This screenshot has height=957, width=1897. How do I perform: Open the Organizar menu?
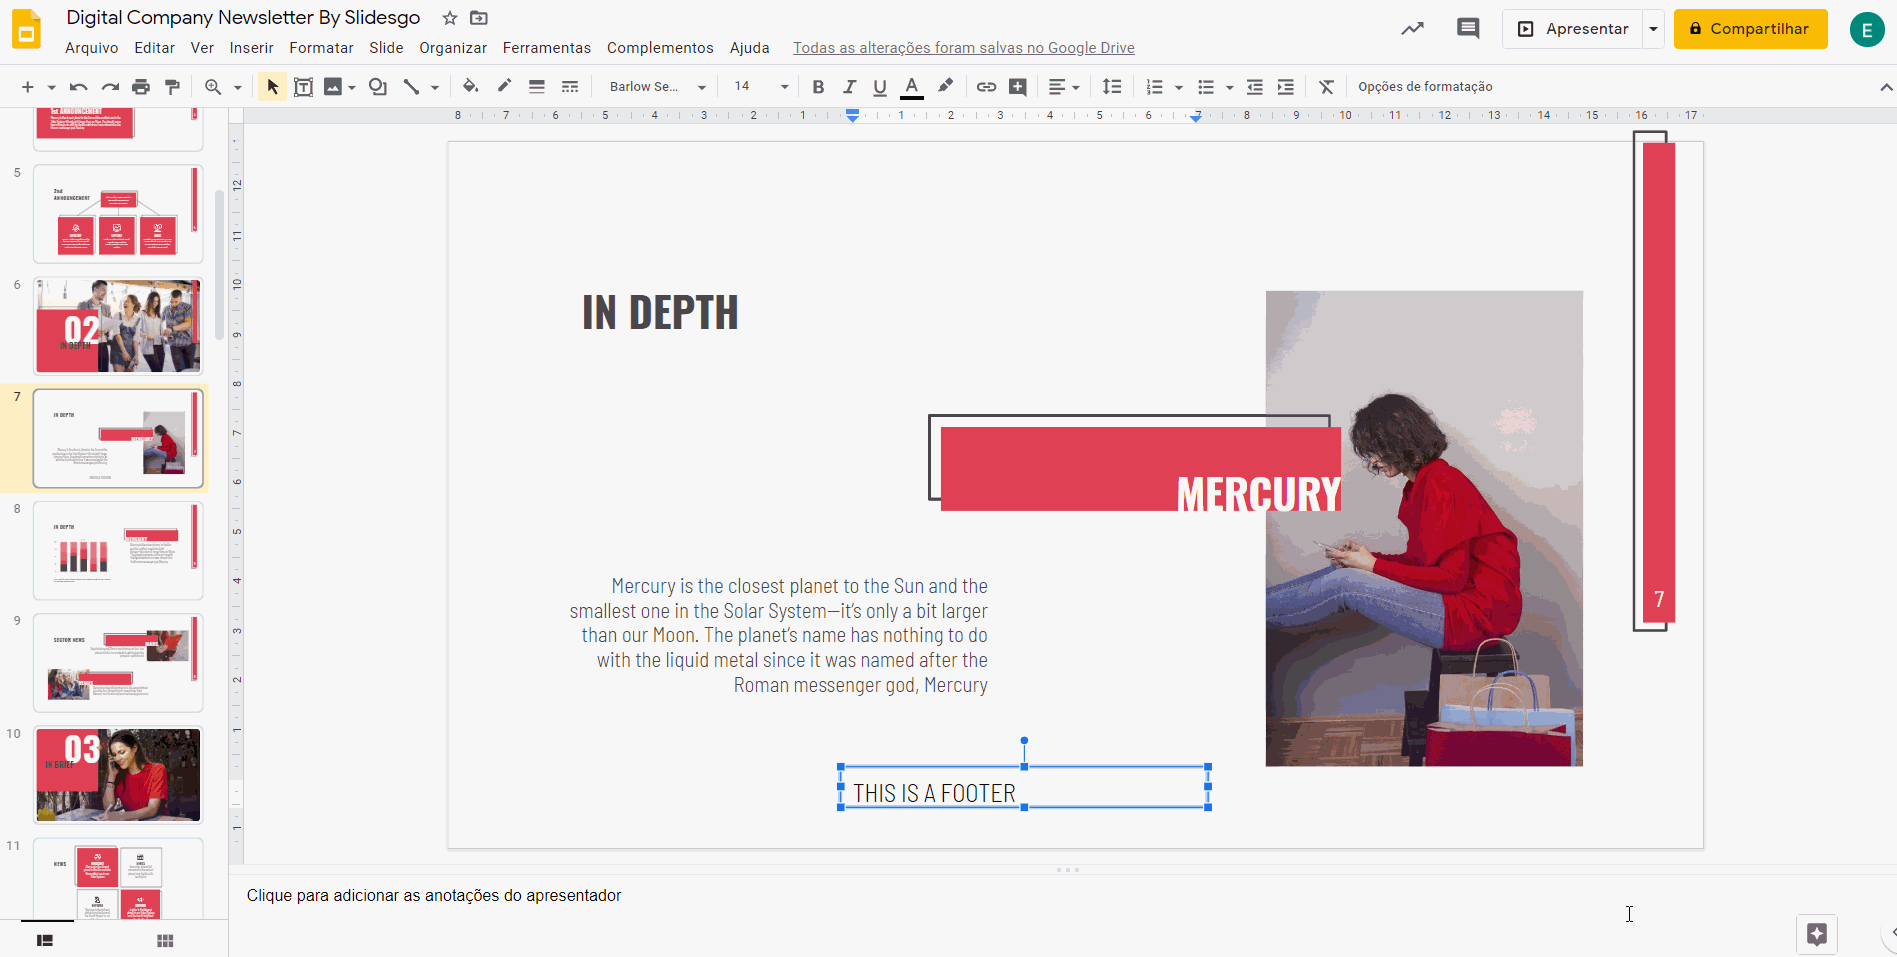point(453,48)
